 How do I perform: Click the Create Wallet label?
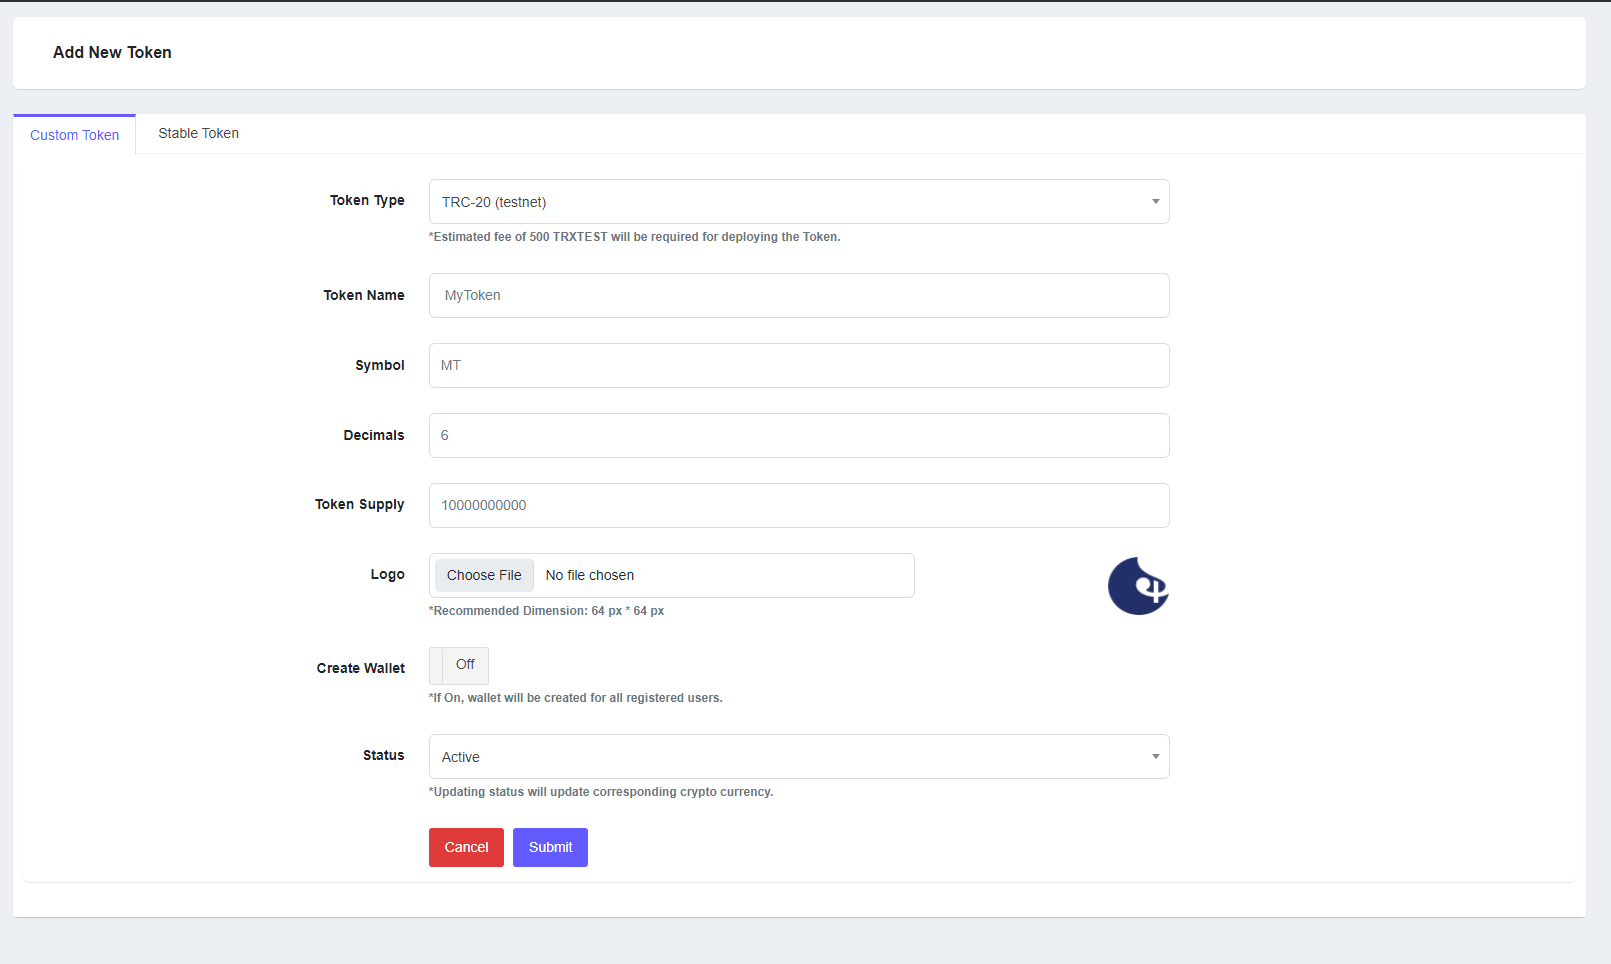tap(360, 668)
